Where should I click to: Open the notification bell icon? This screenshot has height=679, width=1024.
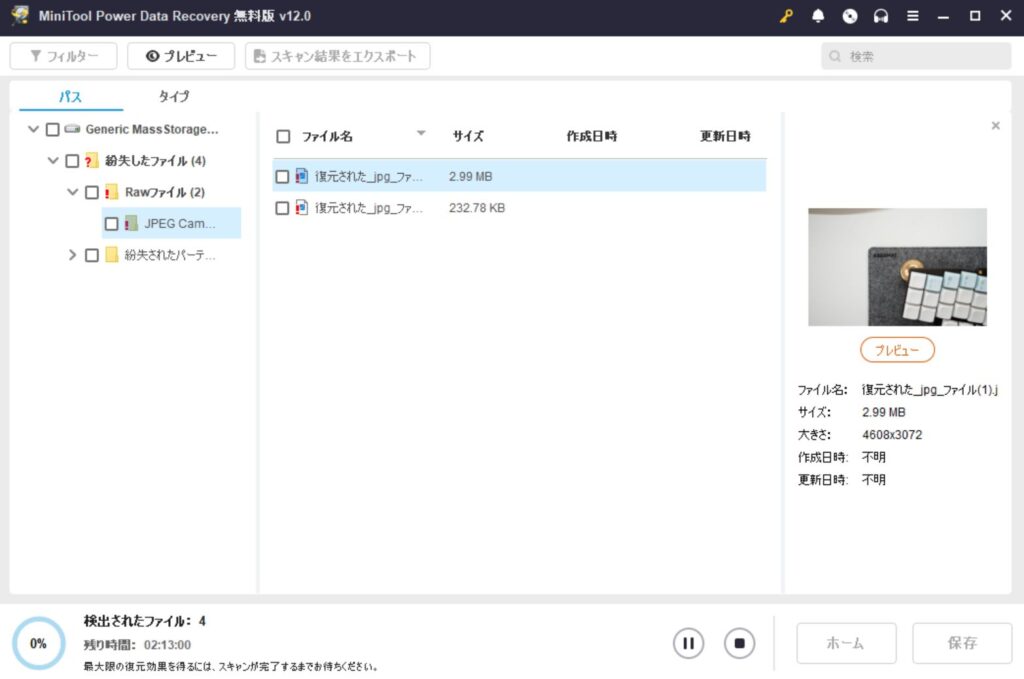[818, 16]
